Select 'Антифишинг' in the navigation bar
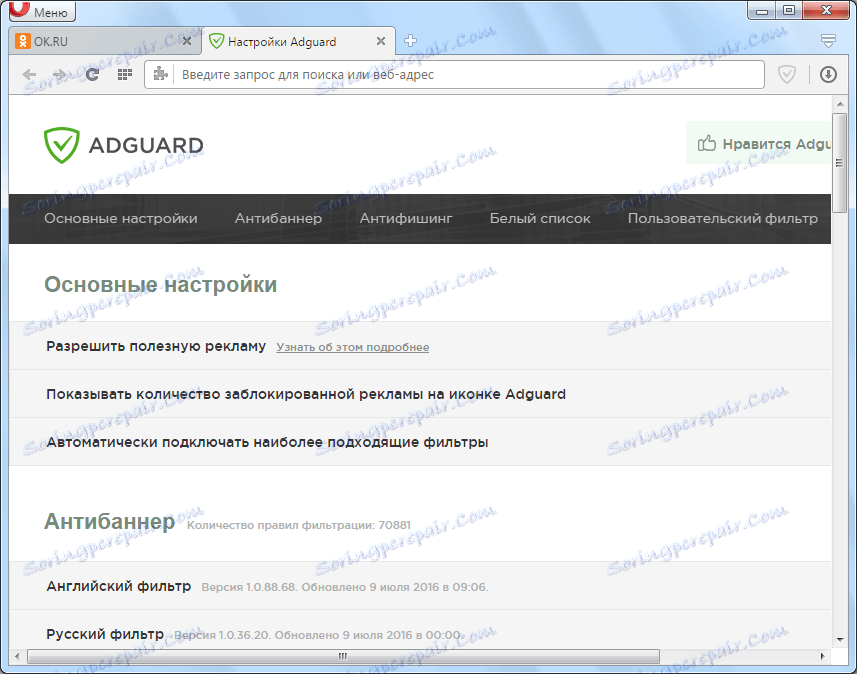The image size is (857, 674). (405, 218)
